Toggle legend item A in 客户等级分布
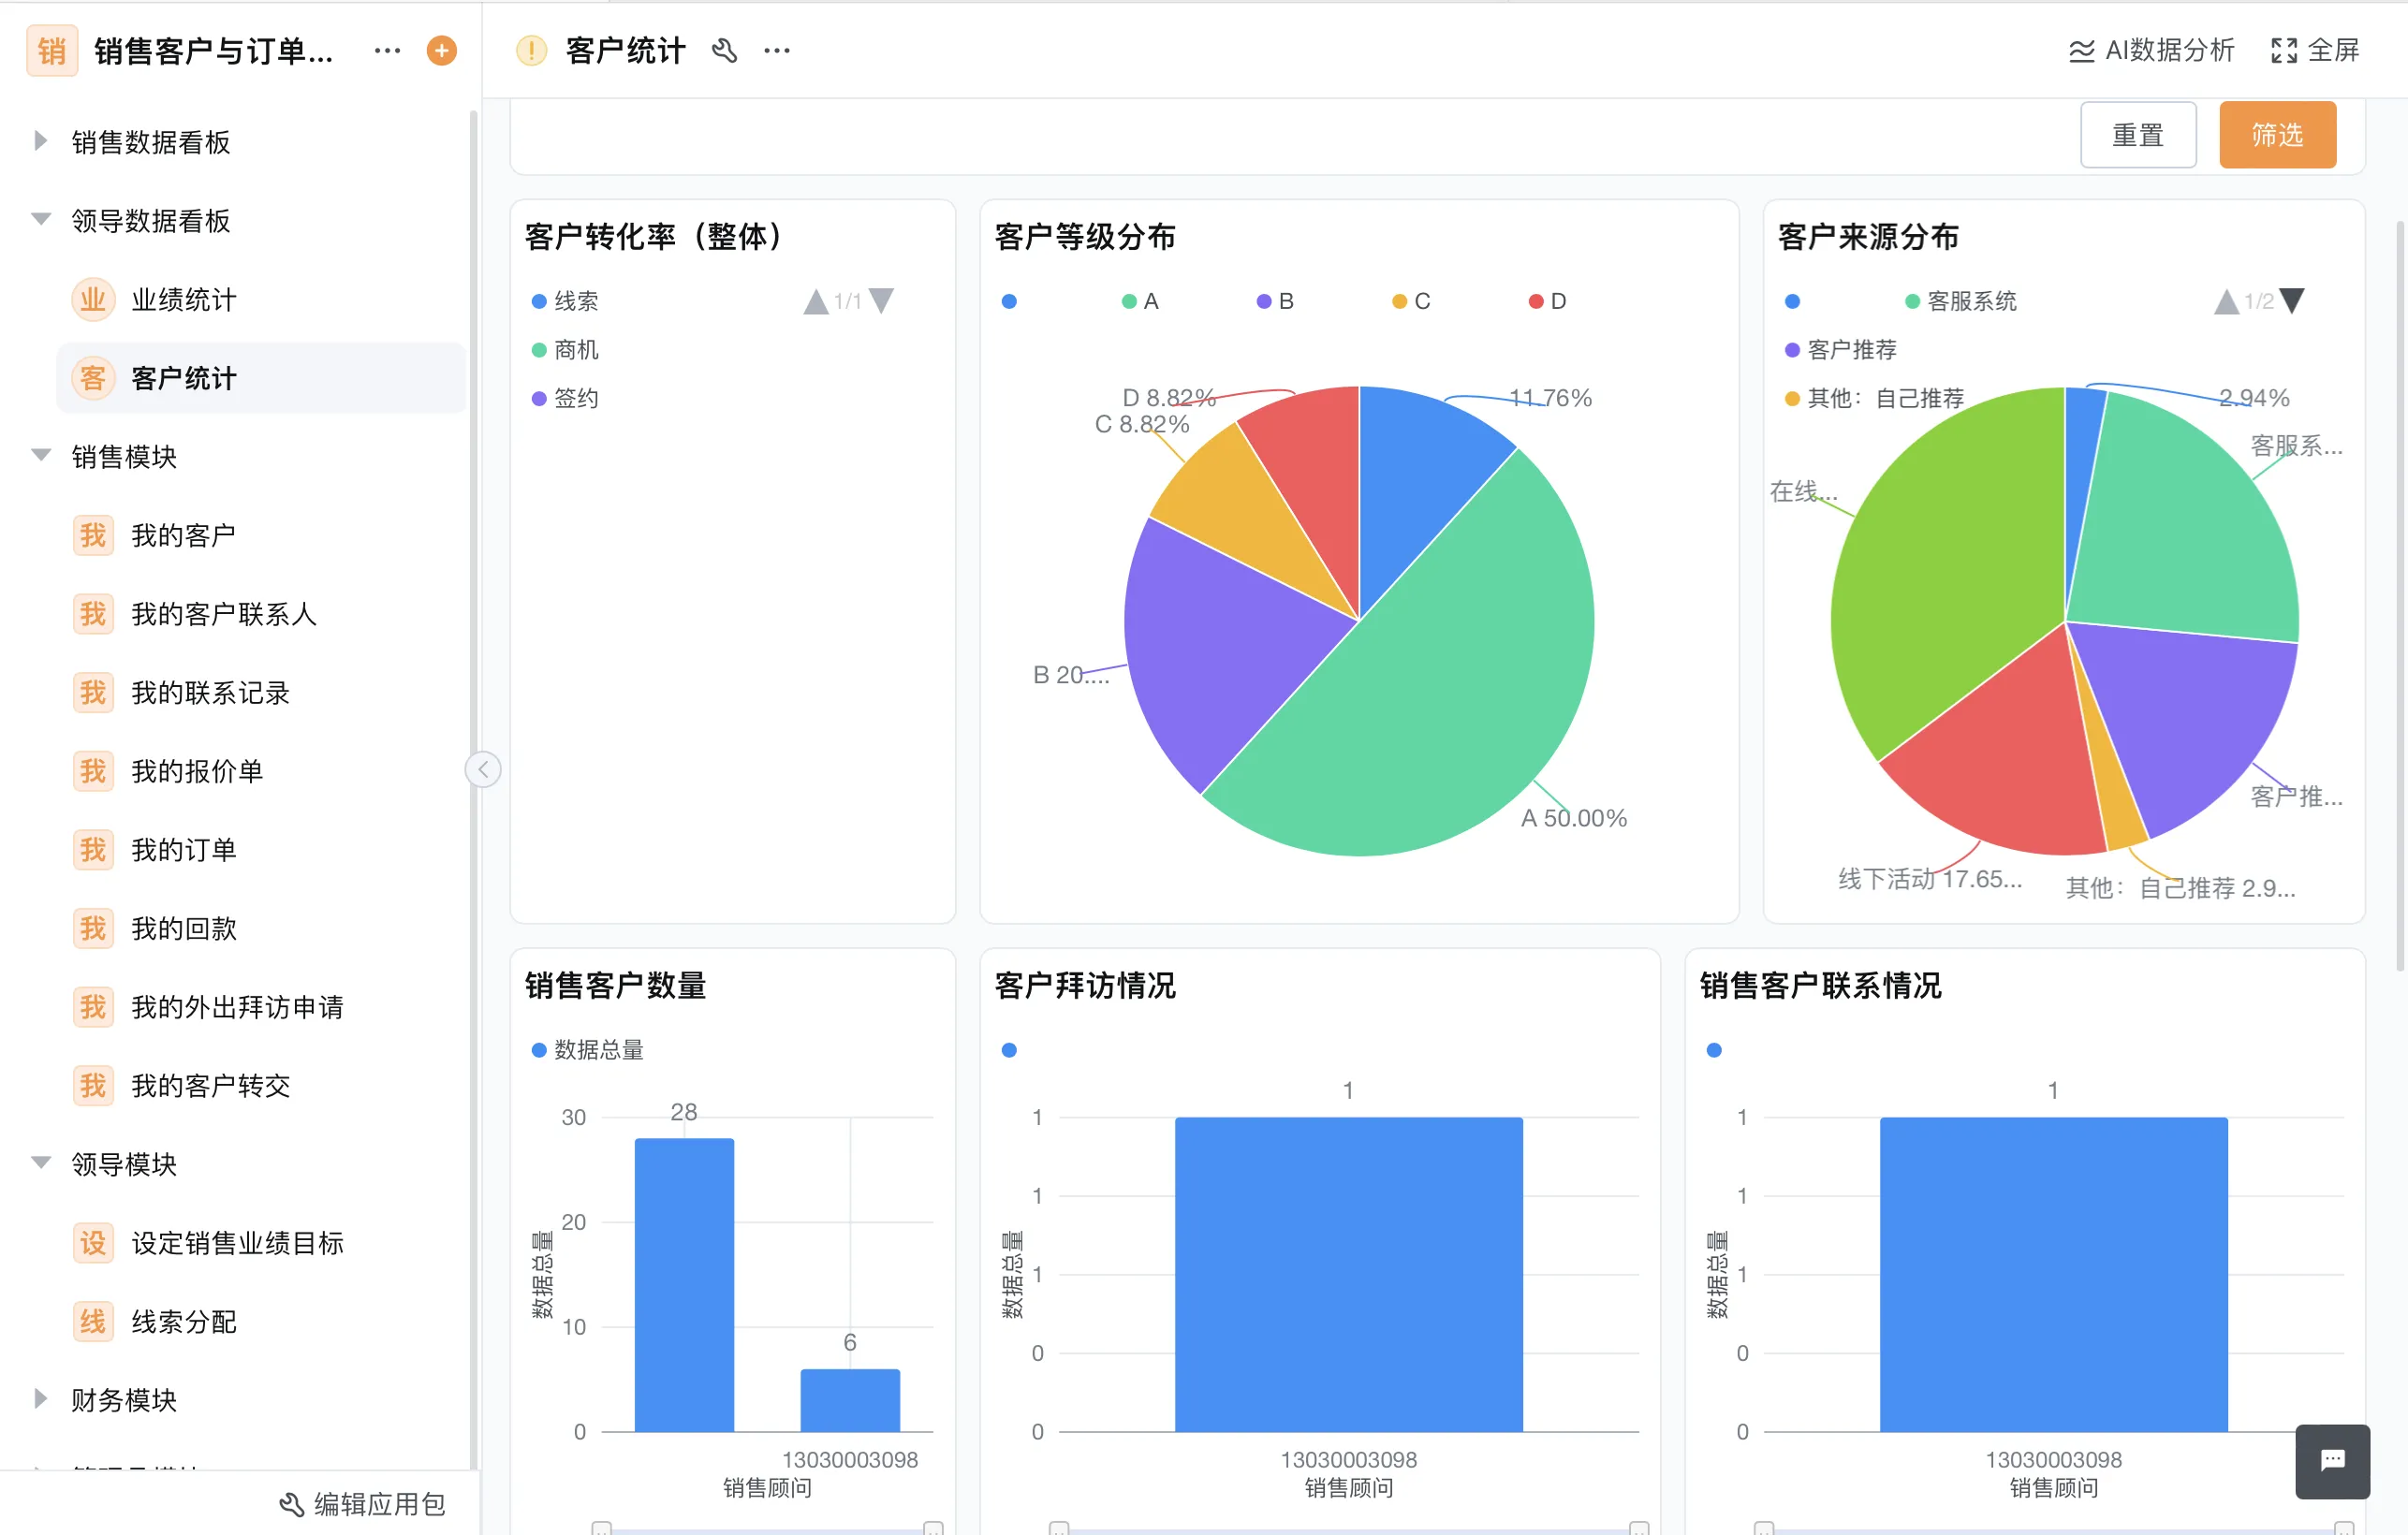Image resolution: width=2408 pixels, height=1535 pixels. point(1128,301)
